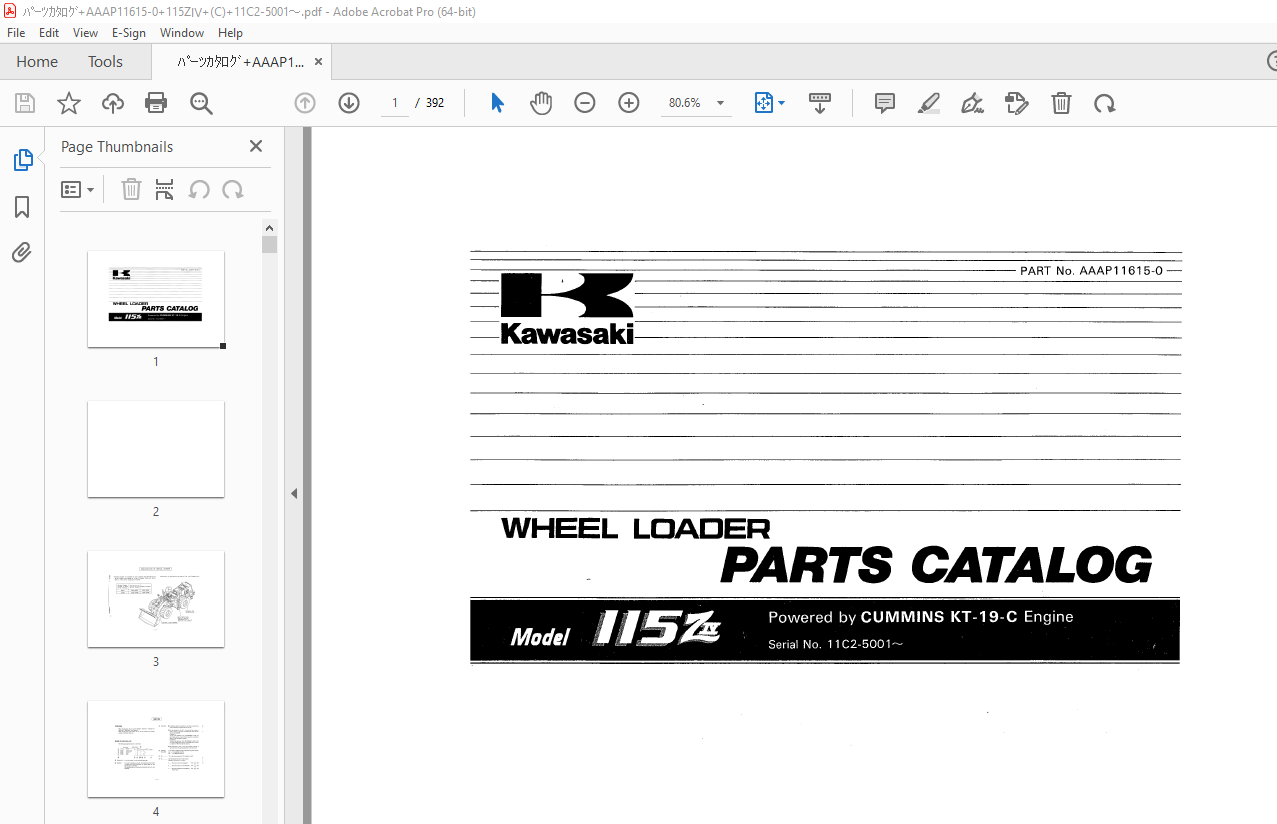Rotate page clockwise in toolbar
1277x824 pixels.
1105,103
